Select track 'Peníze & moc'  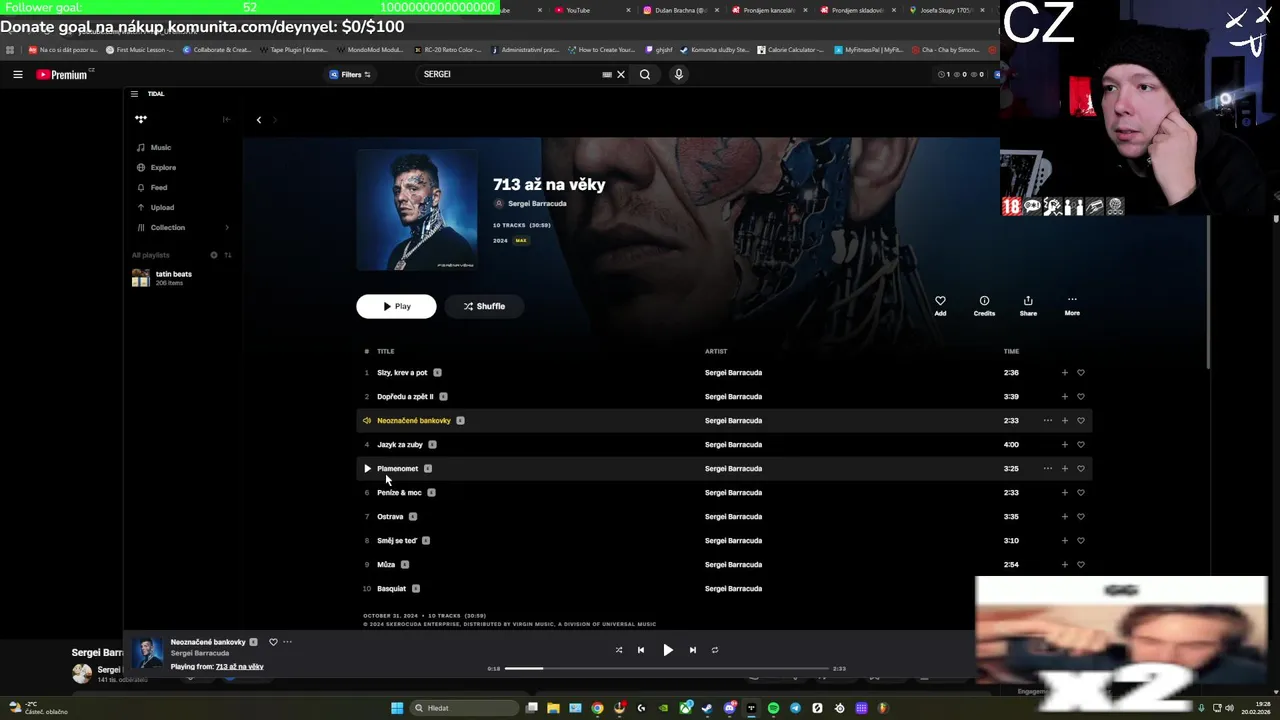pyautogui.click(x=399, y=492)
